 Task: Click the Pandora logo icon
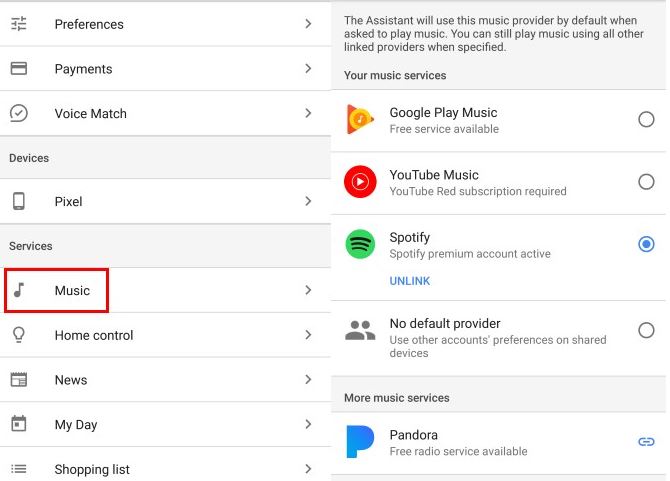click(360, 442)
